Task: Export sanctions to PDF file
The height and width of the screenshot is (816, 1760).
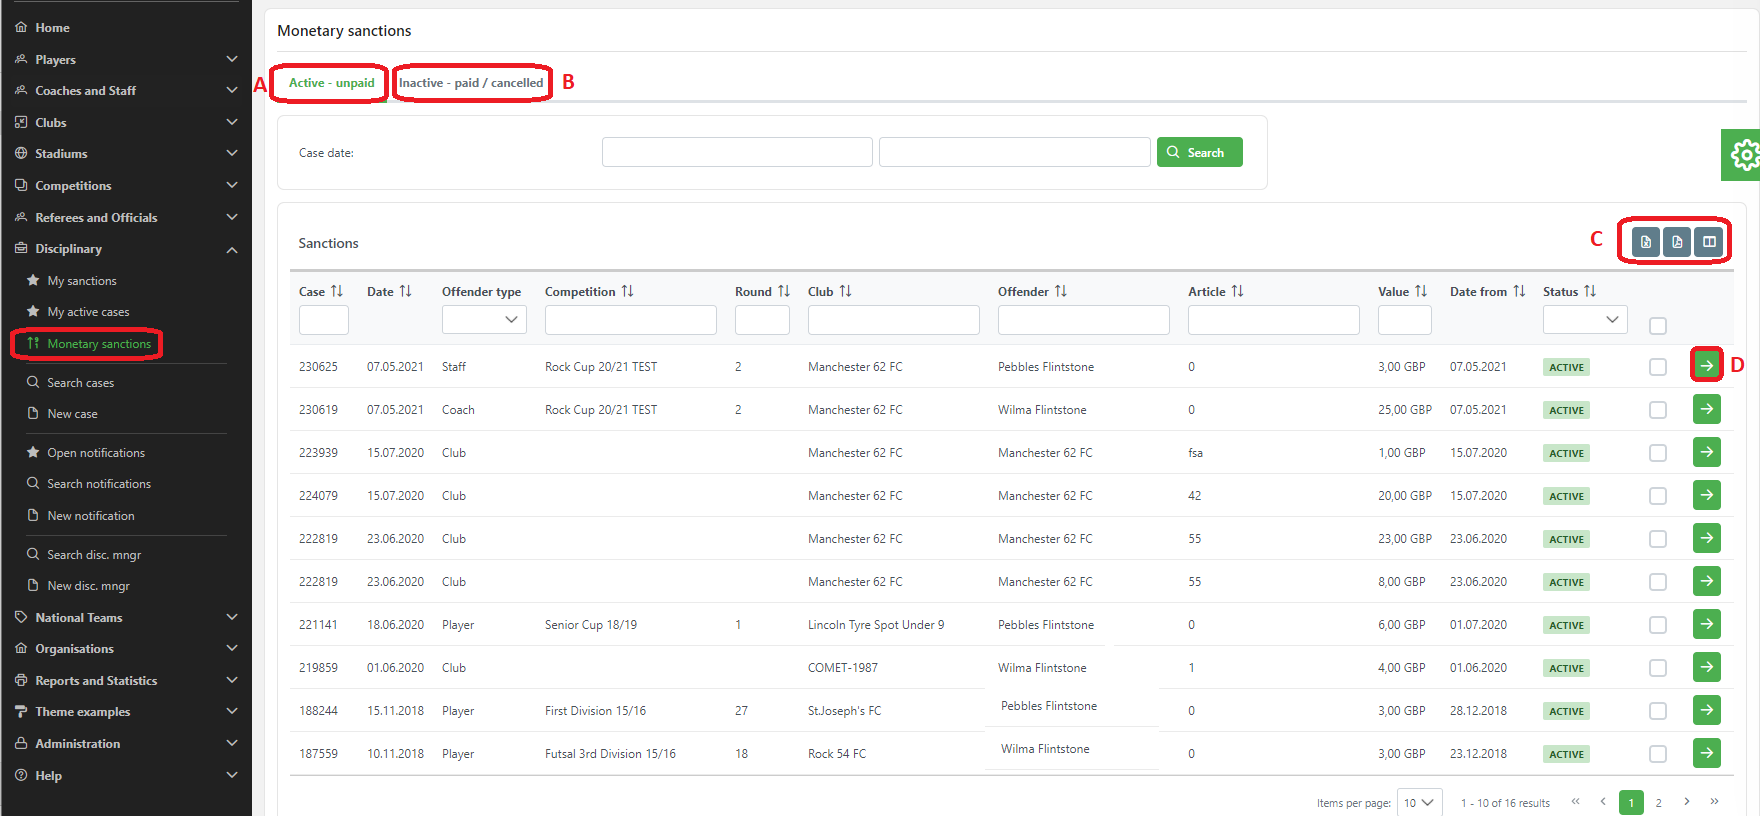Action: click(1677, 242)
